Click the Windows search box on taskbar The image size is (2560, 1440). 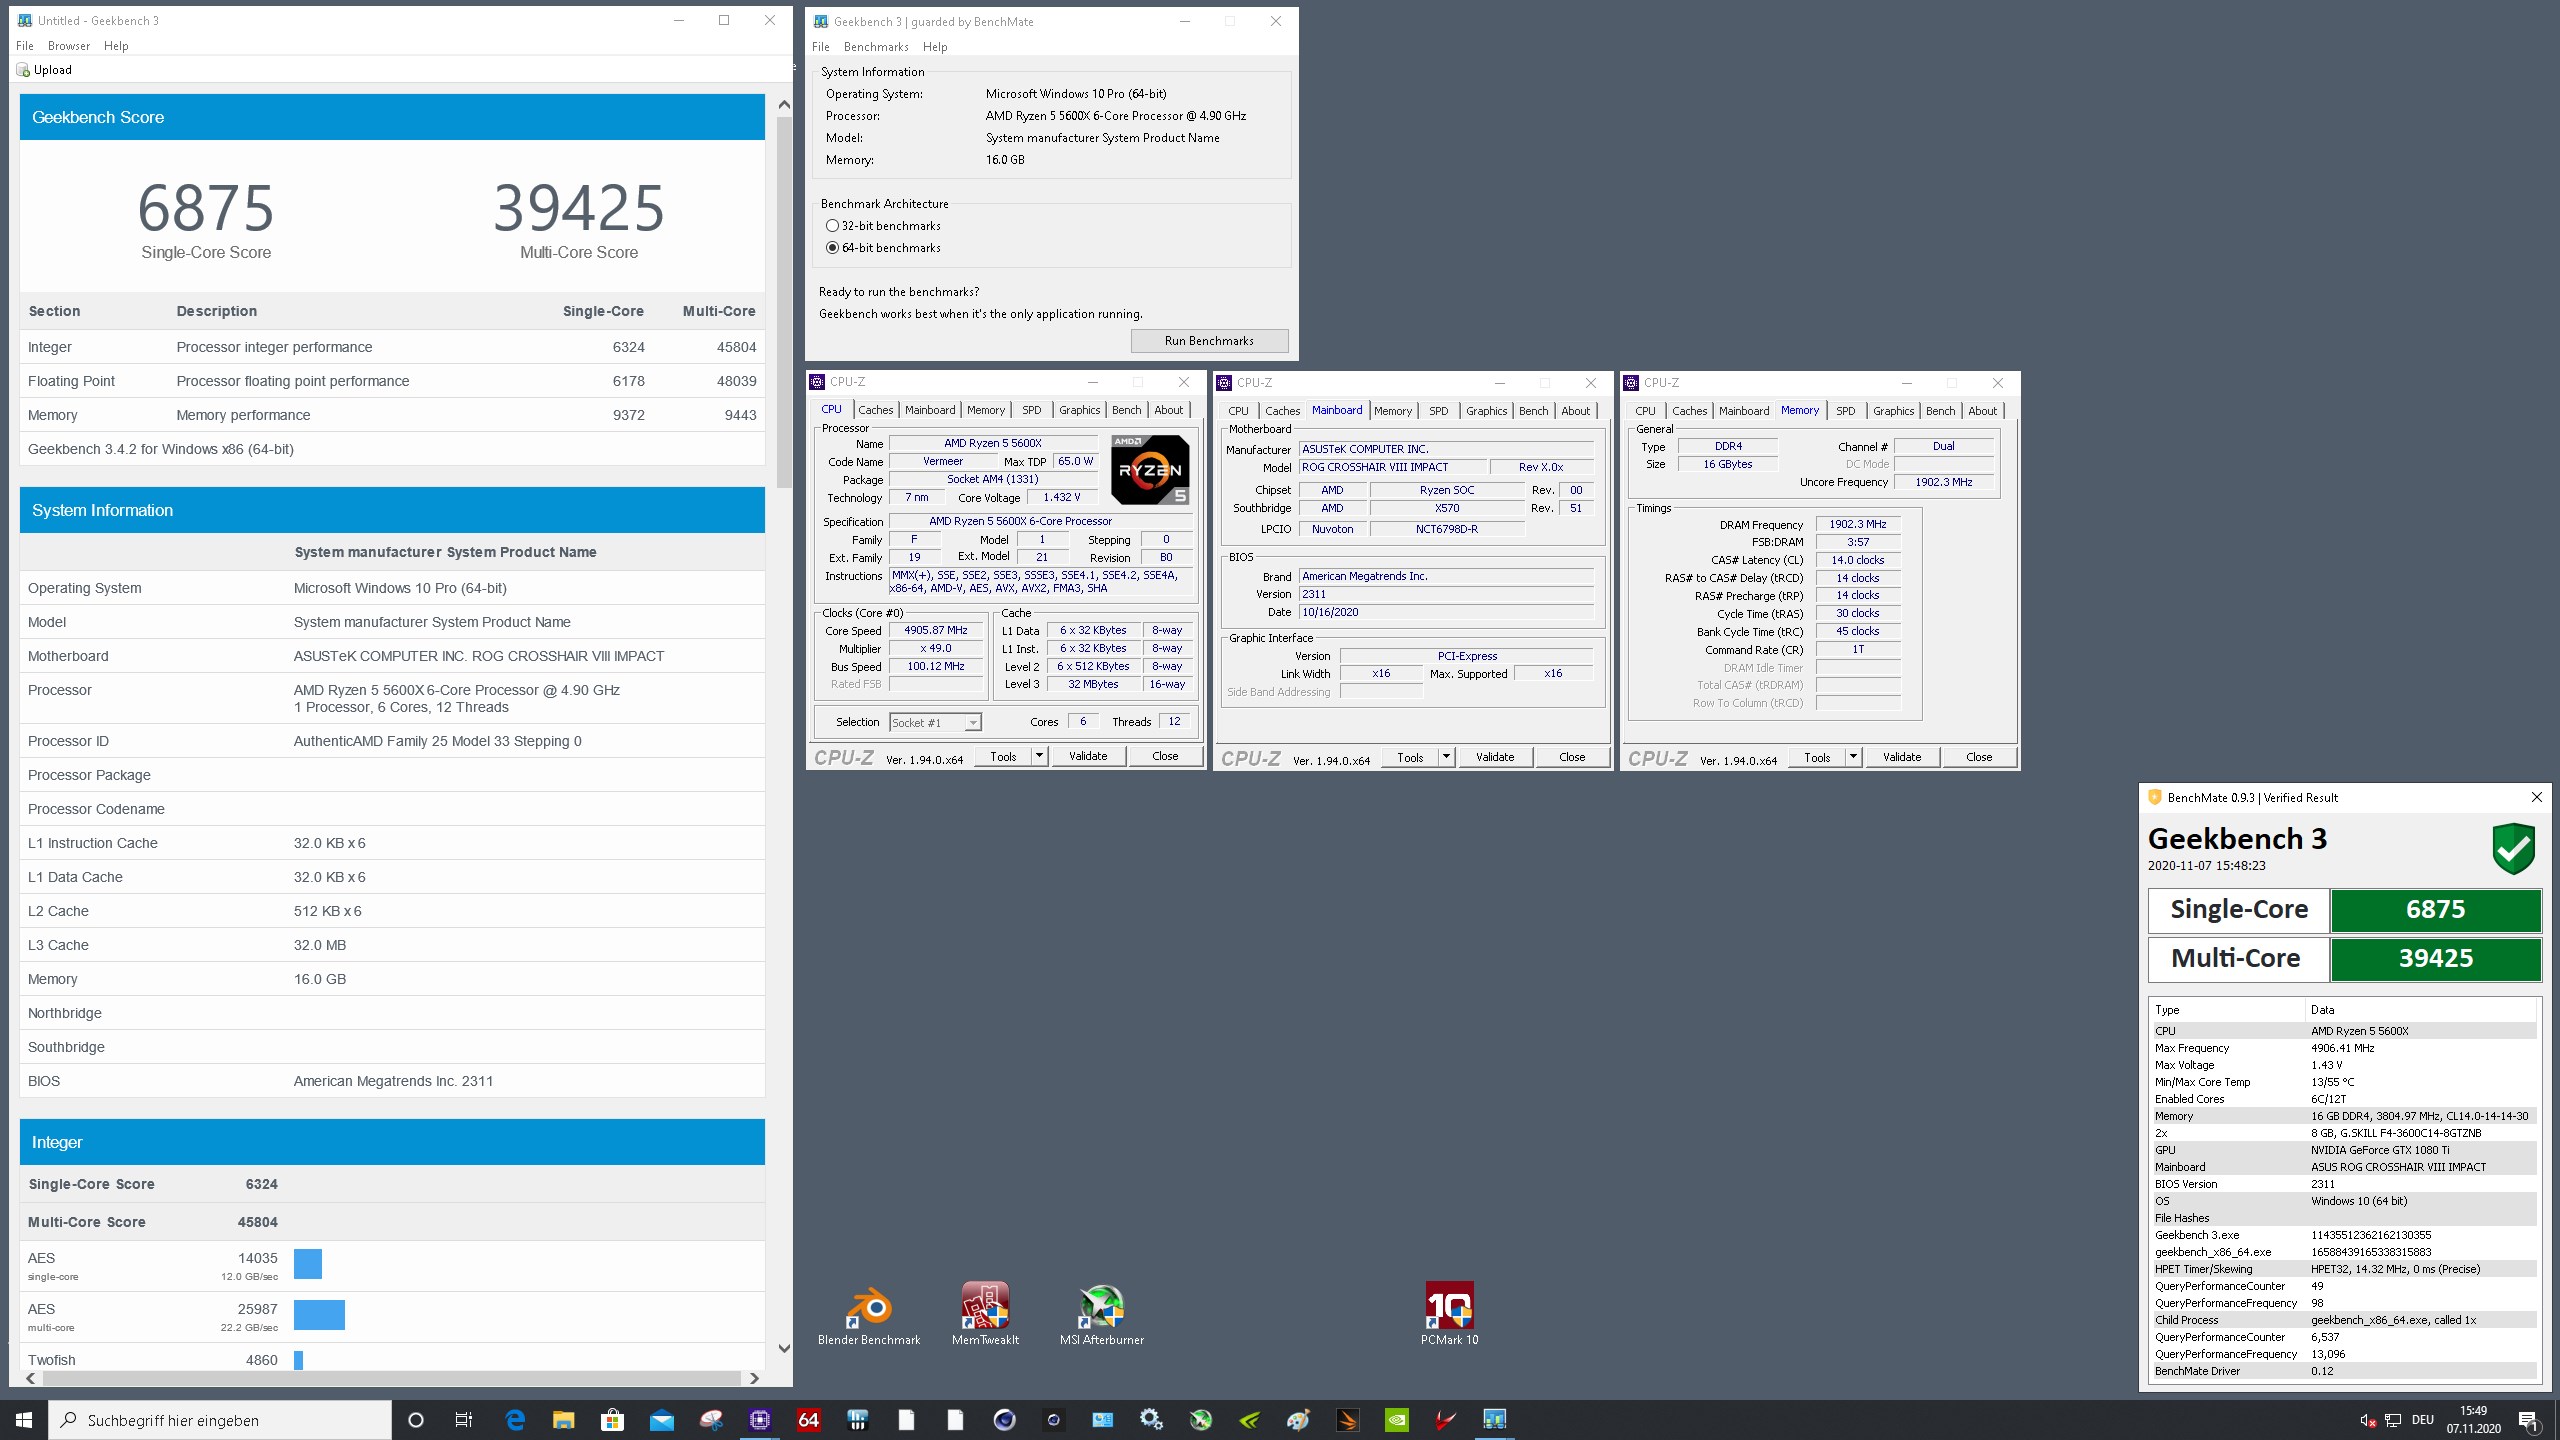pyautogui.click(x=220, y=1420)
